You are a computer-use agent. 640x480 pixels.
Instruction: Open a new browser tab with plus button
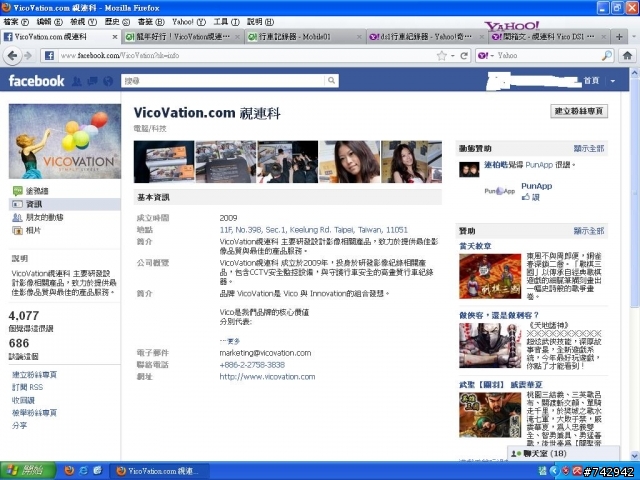[619, 37]
